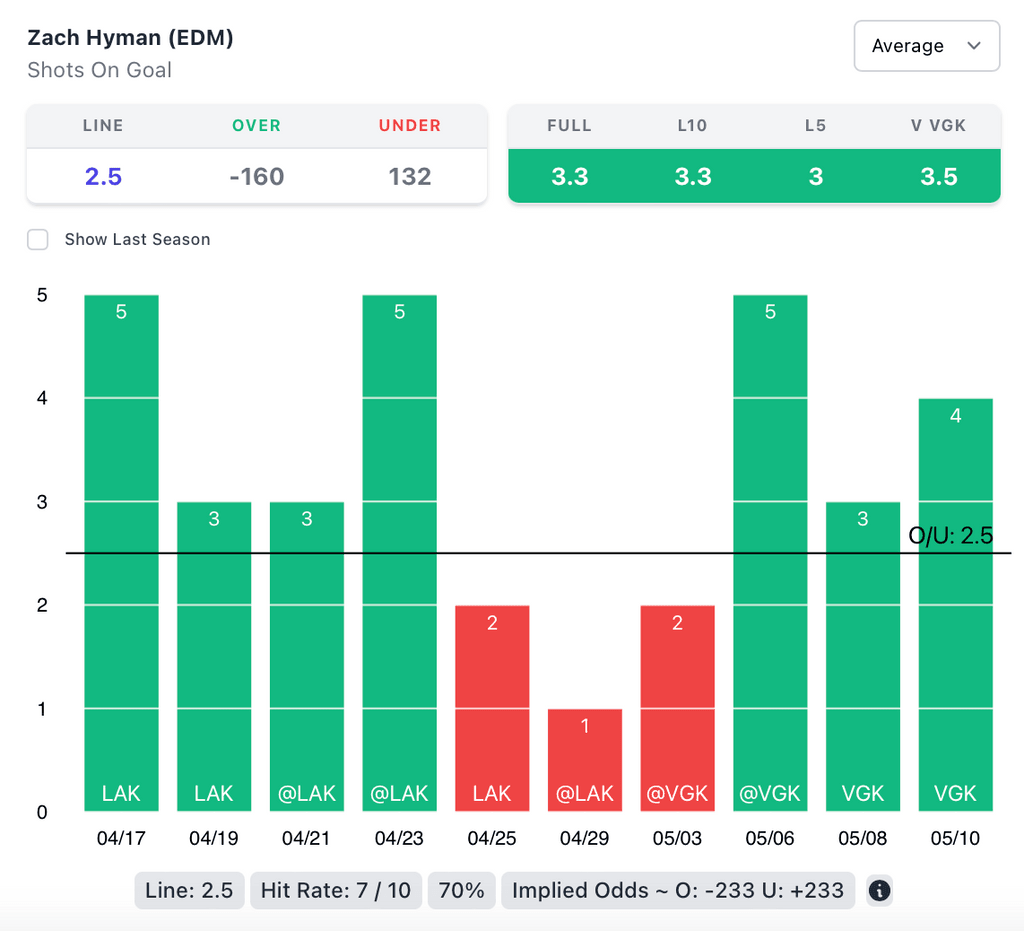Select the L5 average stat
The height and width of the screenshot is (931, 1024).
pyautogui.click(x=816, y=176)
